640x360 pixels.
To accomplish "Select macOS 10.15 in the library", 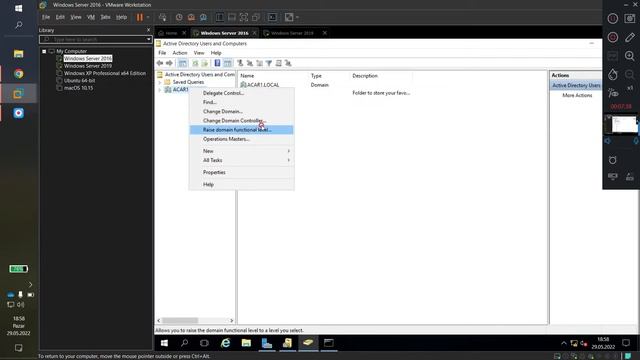I will 78,88.
